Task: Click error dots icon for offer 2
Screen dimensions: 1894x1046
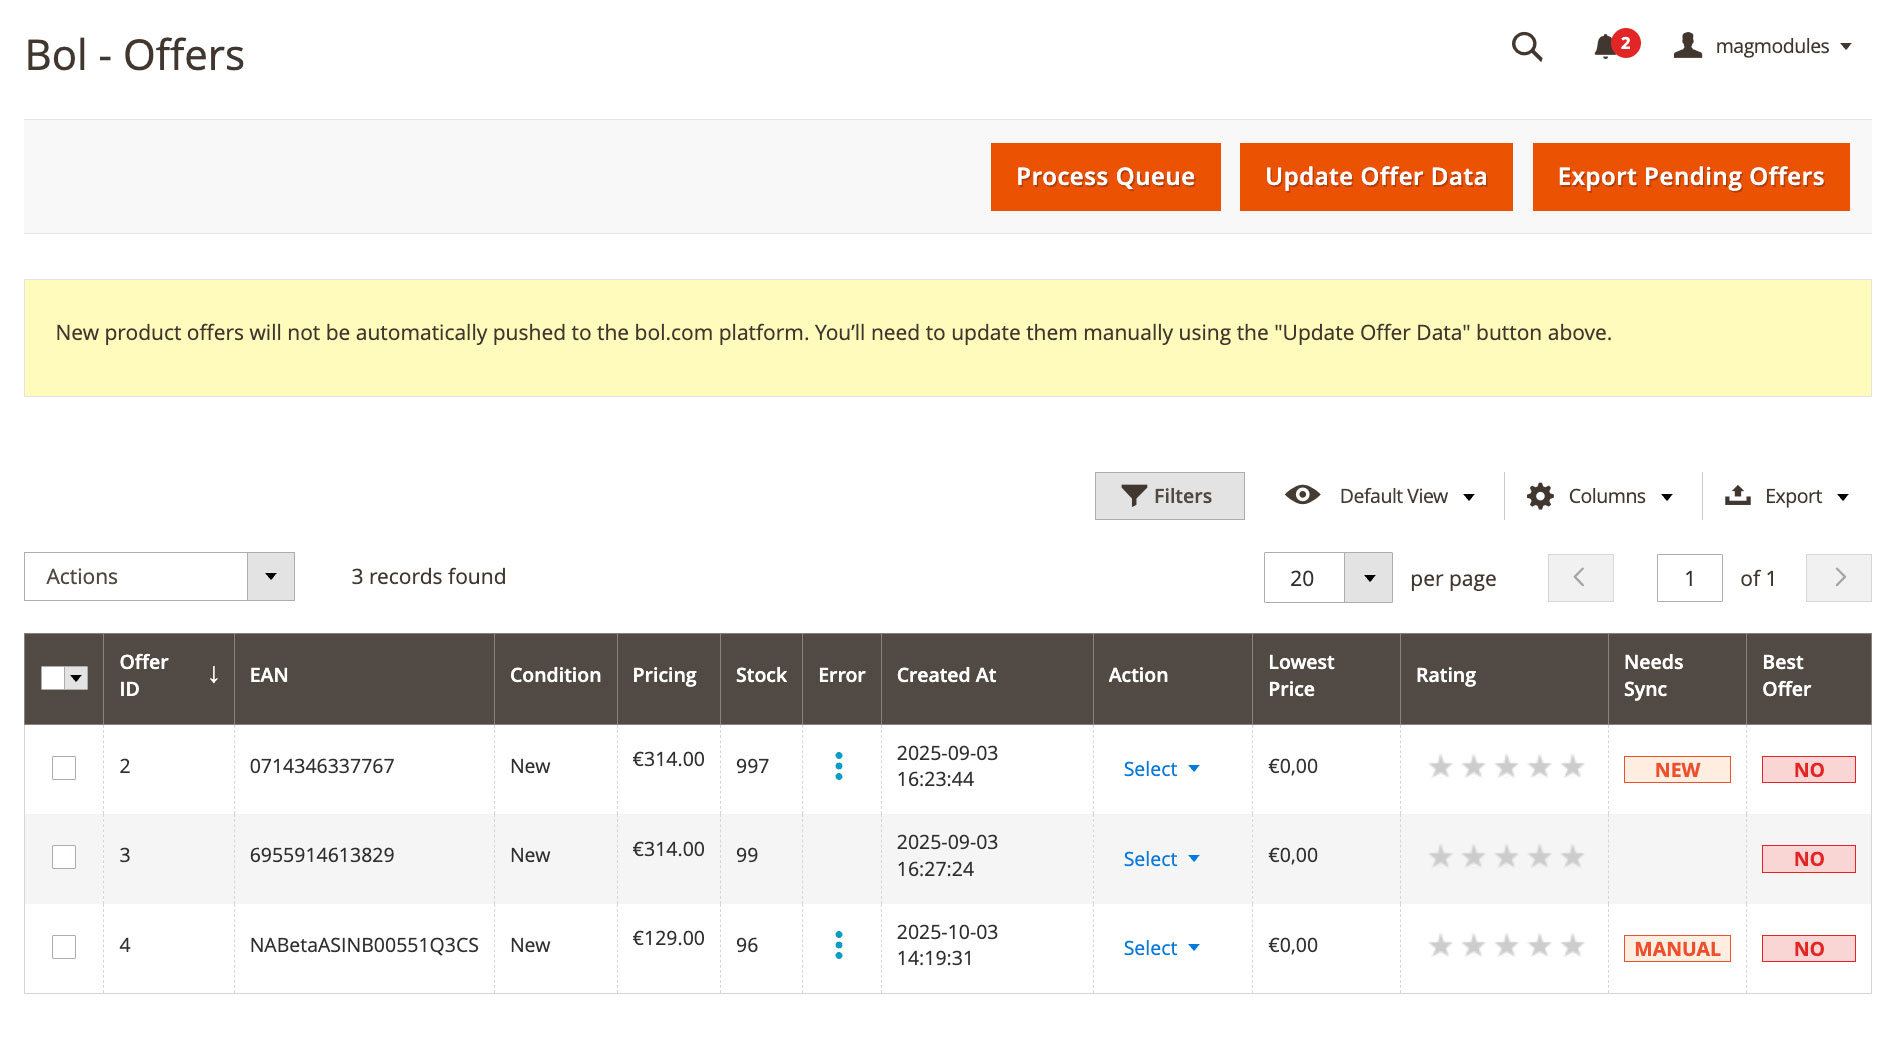Action: click(x=838, y=767)
